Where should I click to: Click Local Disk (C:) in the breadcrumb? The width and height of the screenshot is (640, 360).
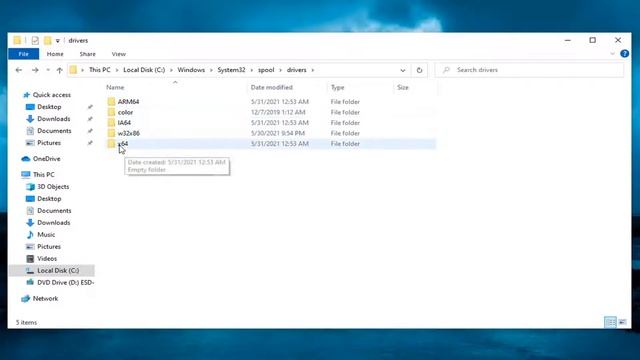[x=144, y=70]
